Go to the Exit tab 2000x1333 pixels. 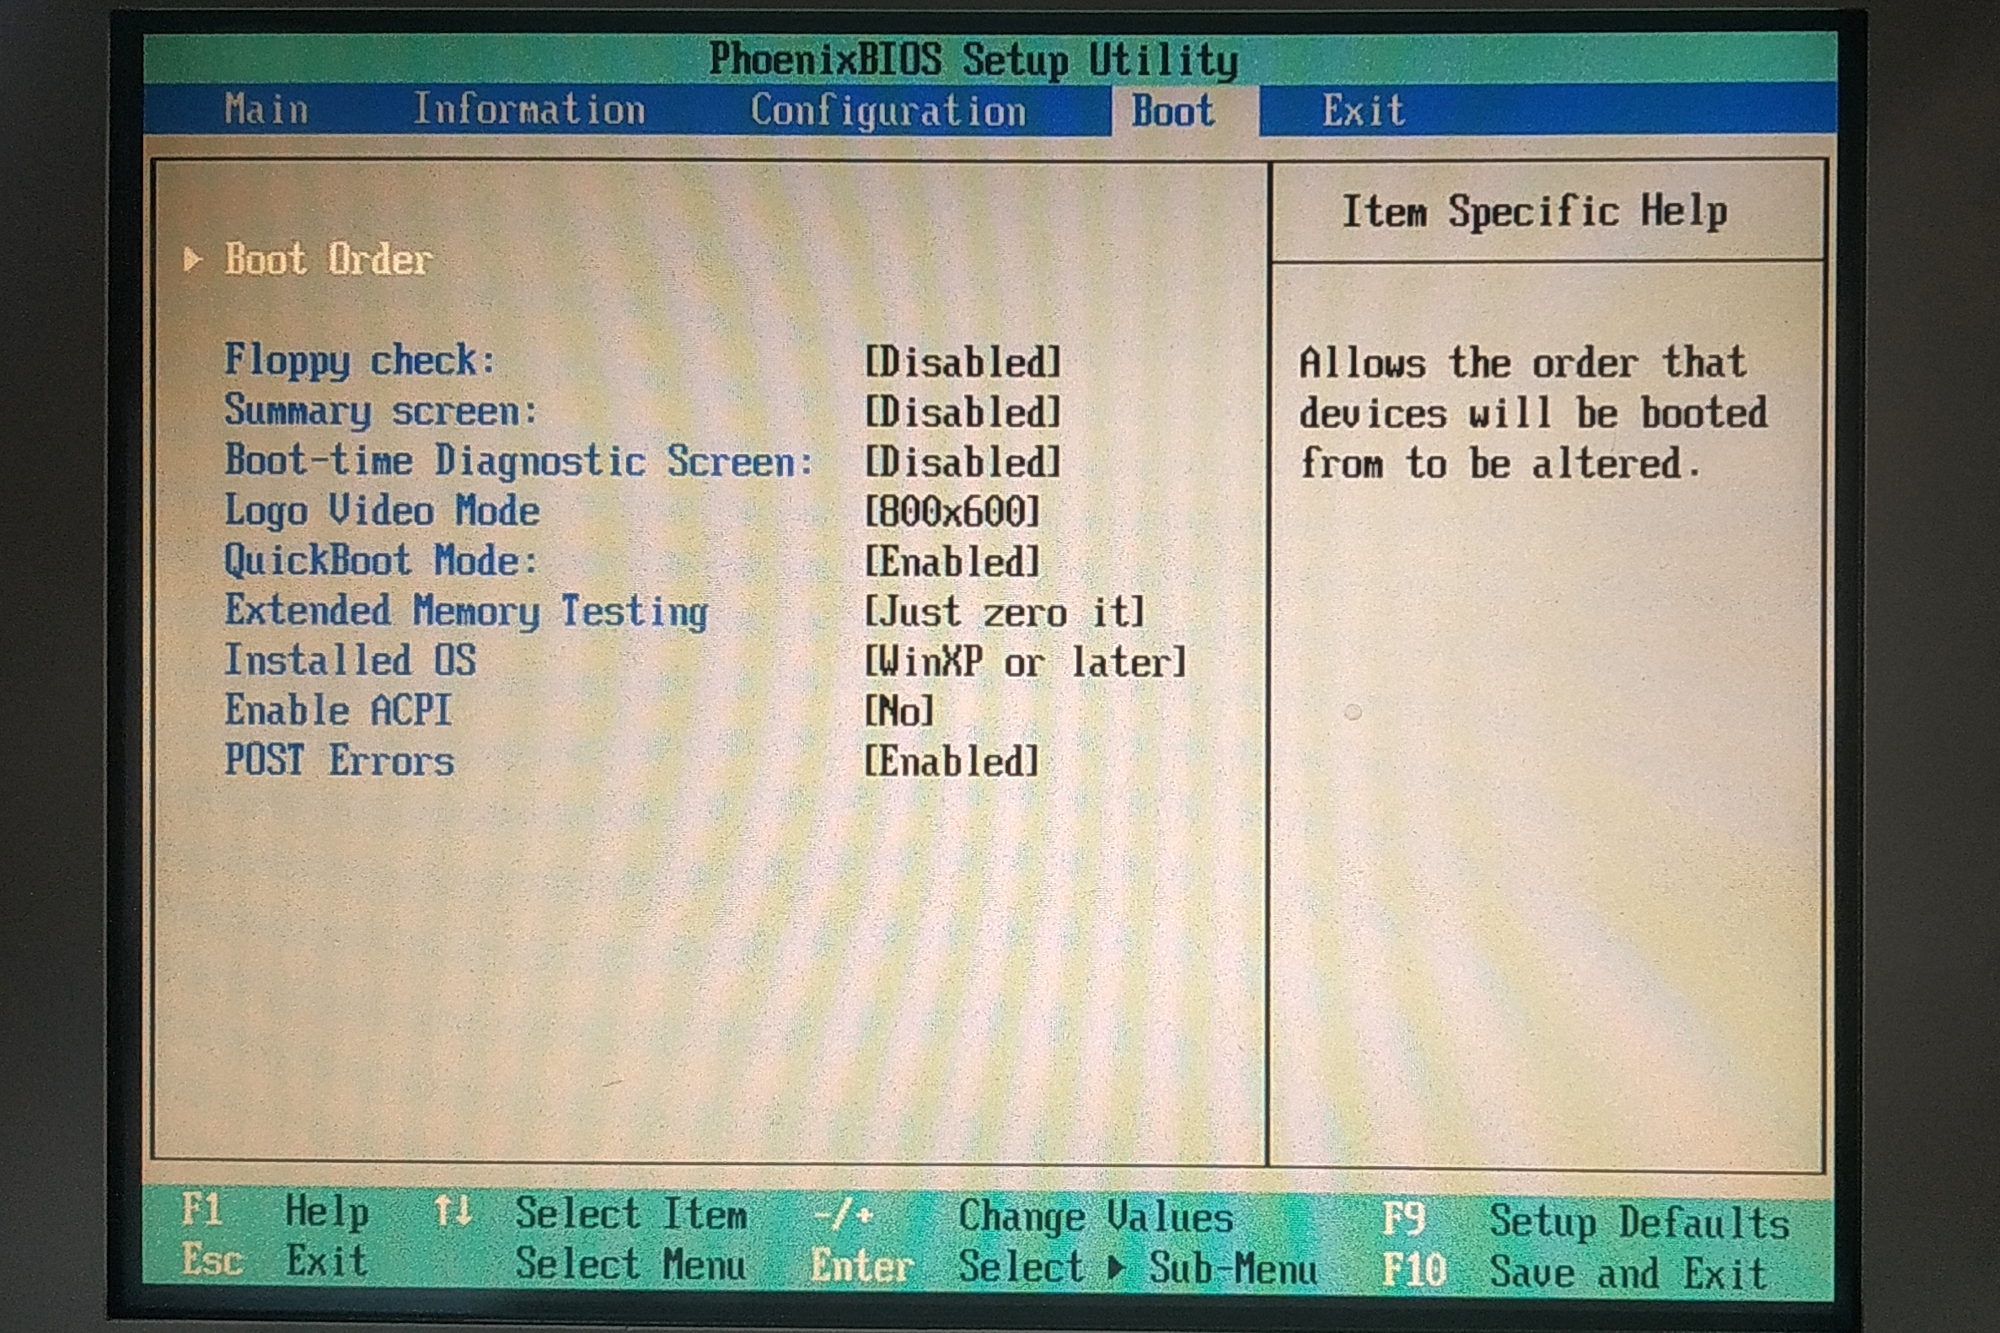1363,111
